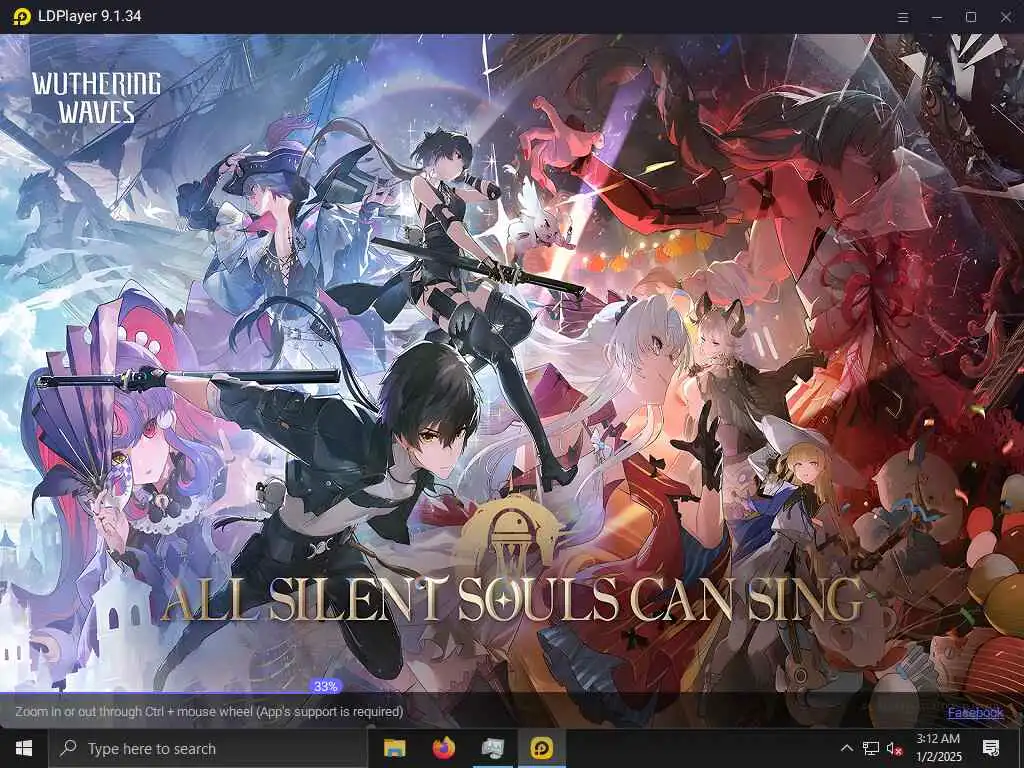Open the taskbar app right of Firefox
This screenshot has height=768, width=1024.
coord(492,748)
